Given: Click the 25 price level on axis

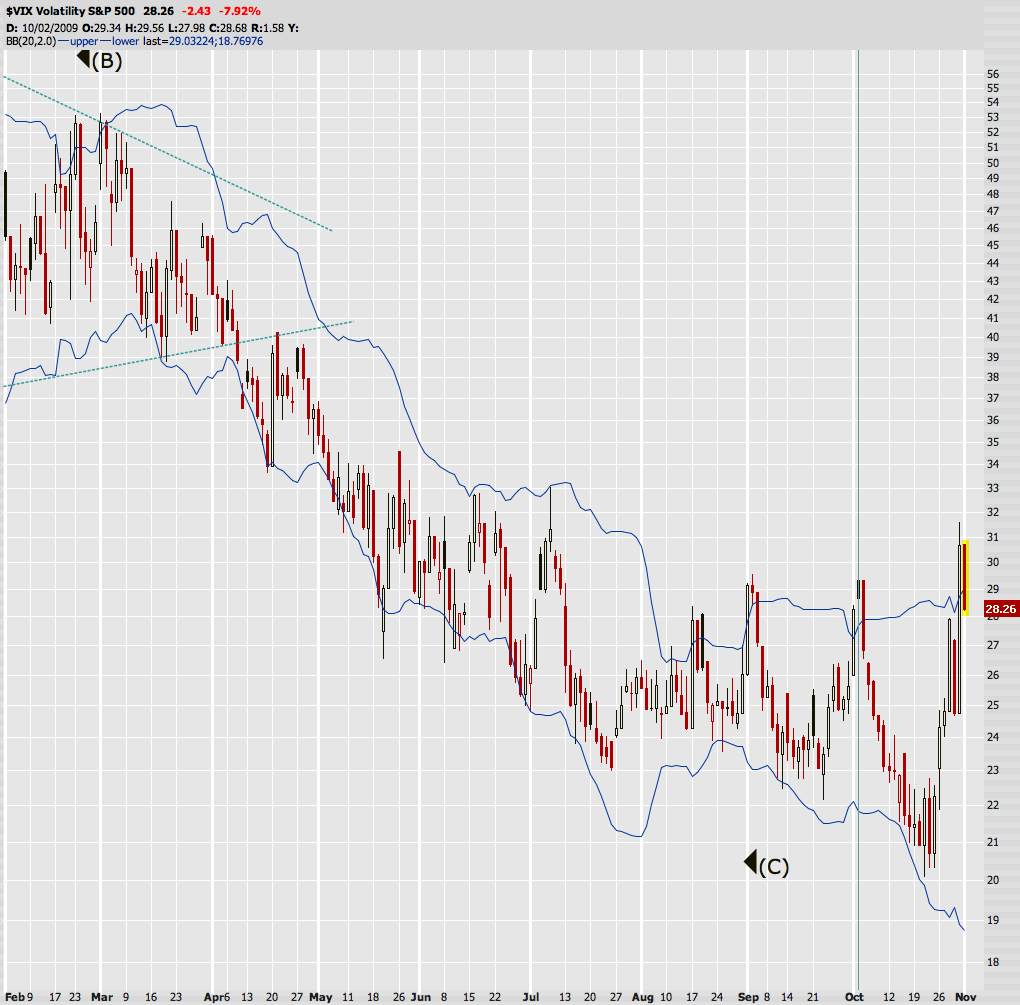Looking at the screenshot, I should pos(993,705).
